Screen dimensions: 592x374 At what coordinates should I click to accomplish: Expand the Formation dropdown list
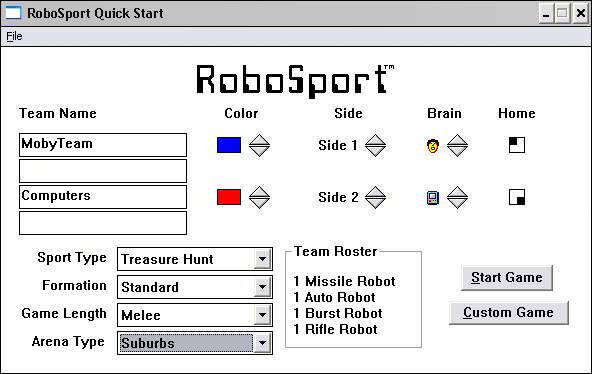click(262, 287)
